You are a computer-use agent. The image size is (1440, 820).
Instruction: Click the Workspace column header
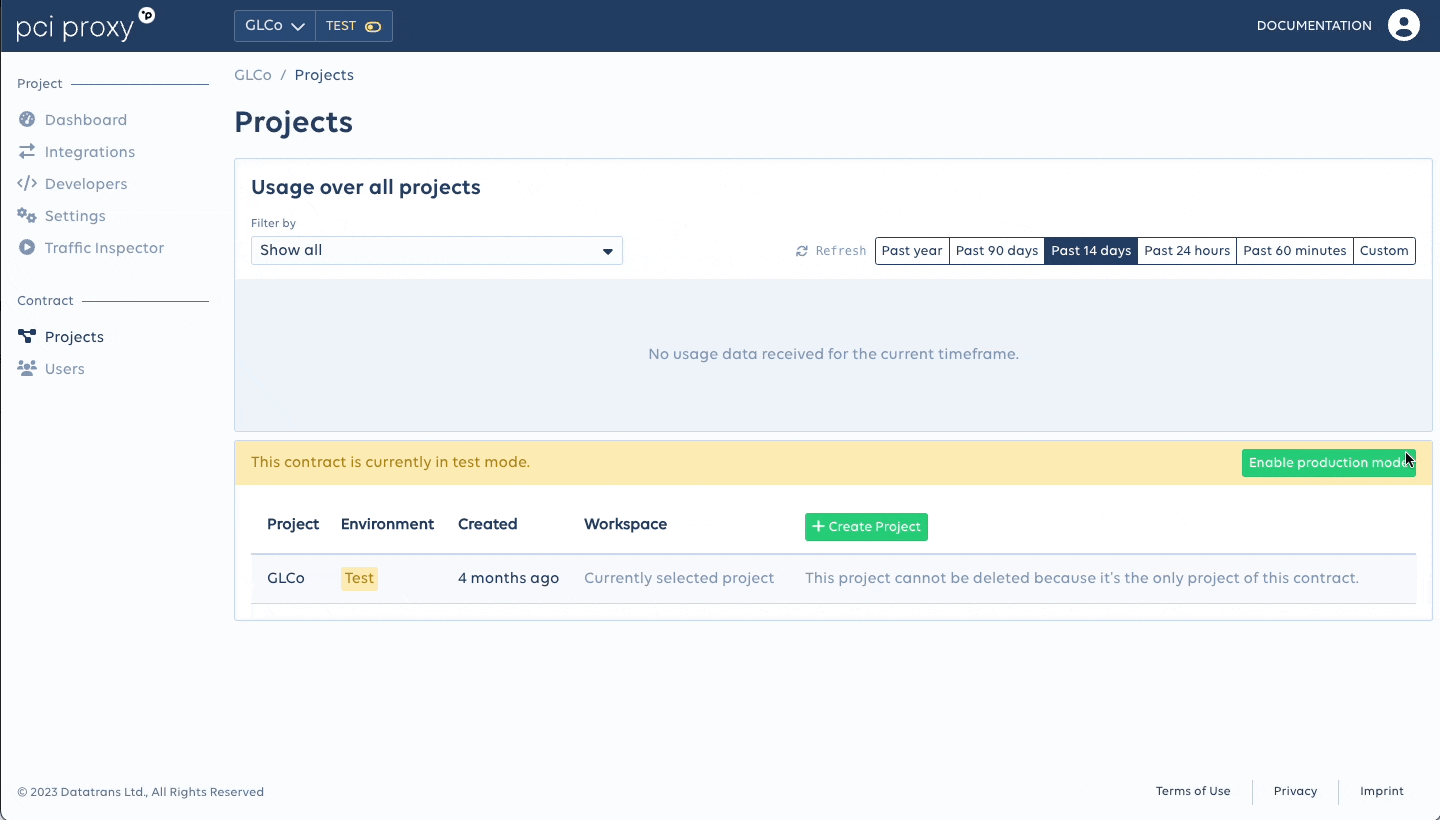click(625, 524)
